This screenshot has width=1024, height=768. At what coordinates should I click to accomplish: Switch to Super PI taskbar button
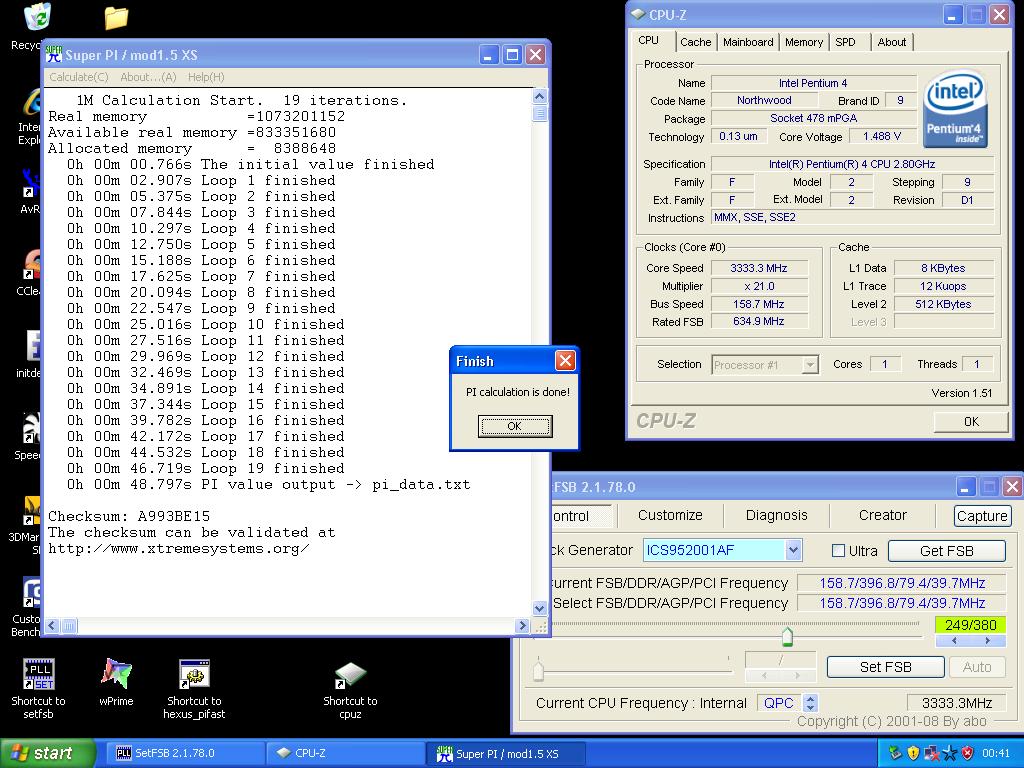506,754
